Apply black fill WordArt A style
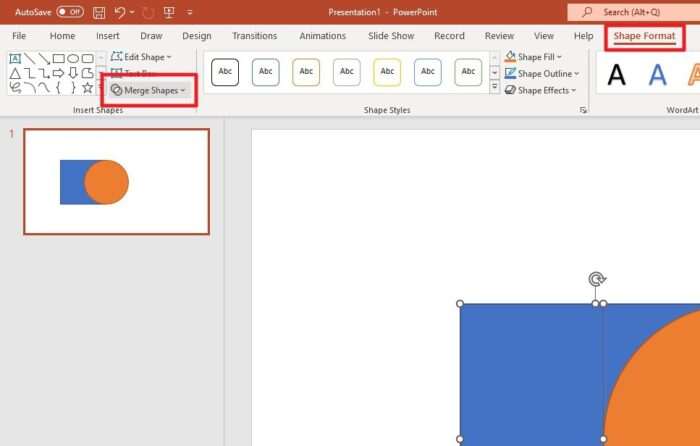Viewport: 700px width, 446px height. pyautogui.click(x=617, y=75)
